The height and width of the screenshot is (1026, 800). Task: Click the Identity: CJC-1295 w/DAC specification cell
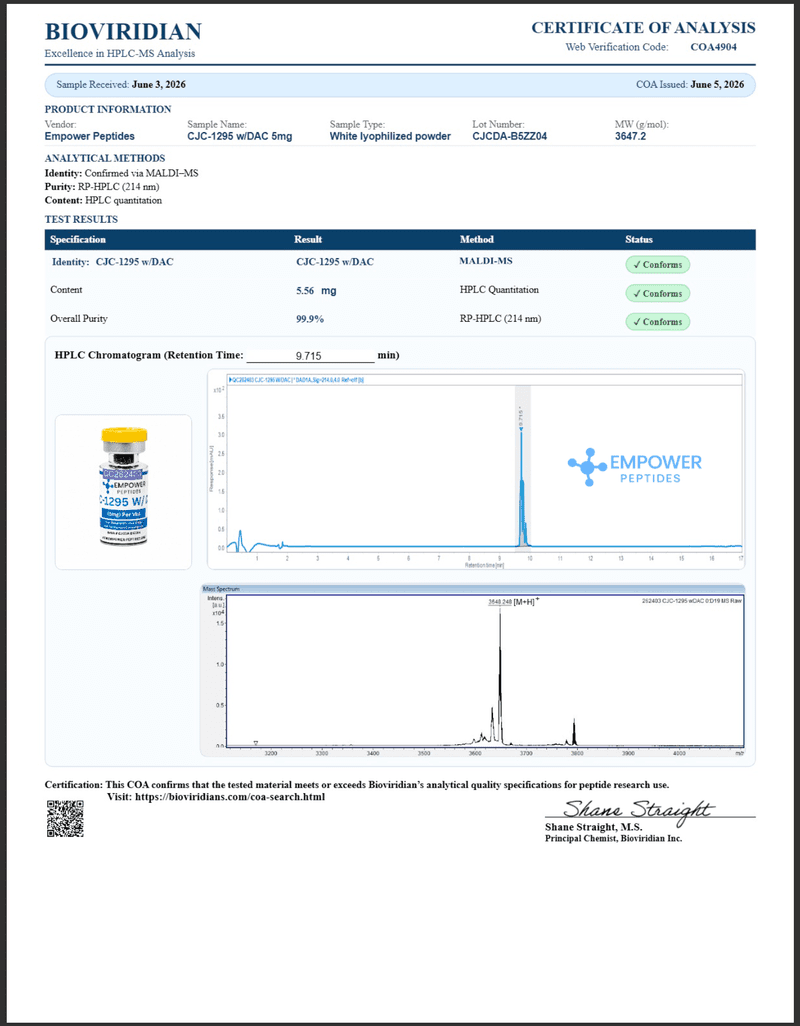113,262
